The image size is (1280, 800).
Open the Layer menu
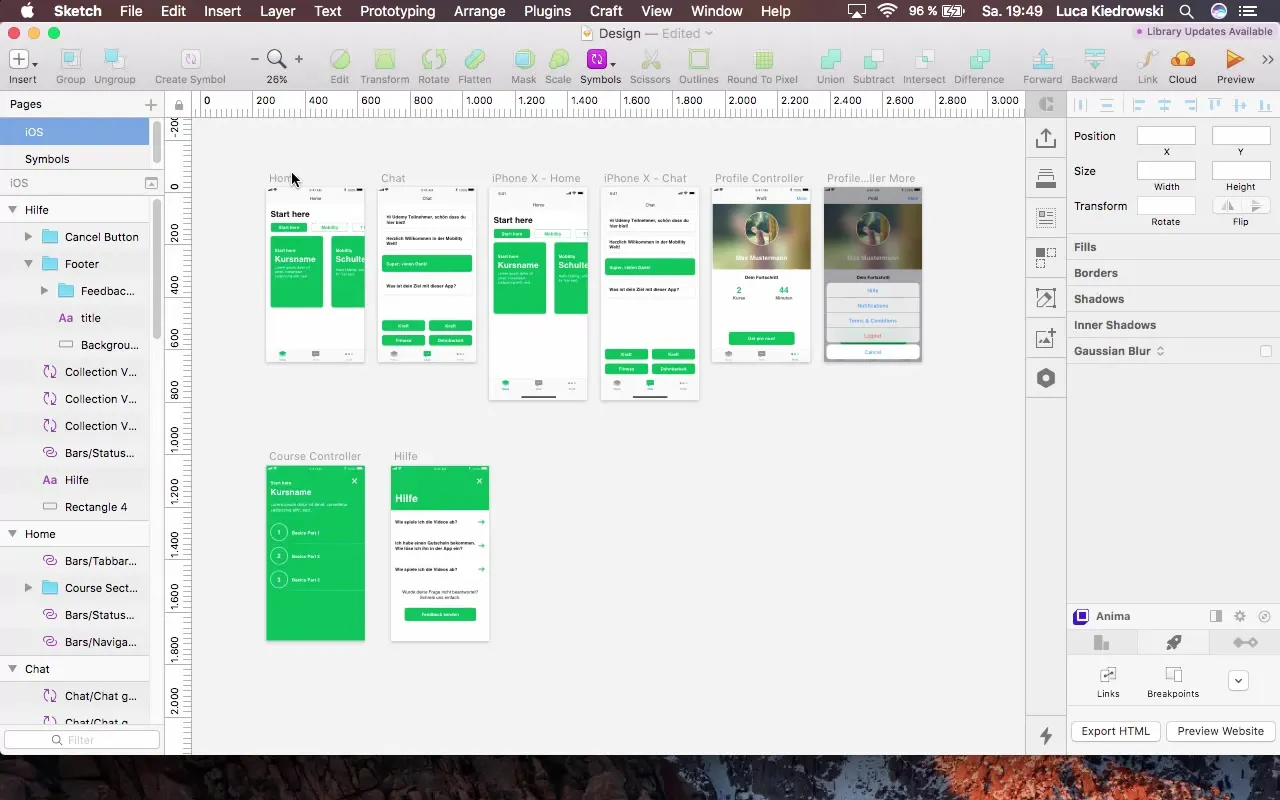277,11
